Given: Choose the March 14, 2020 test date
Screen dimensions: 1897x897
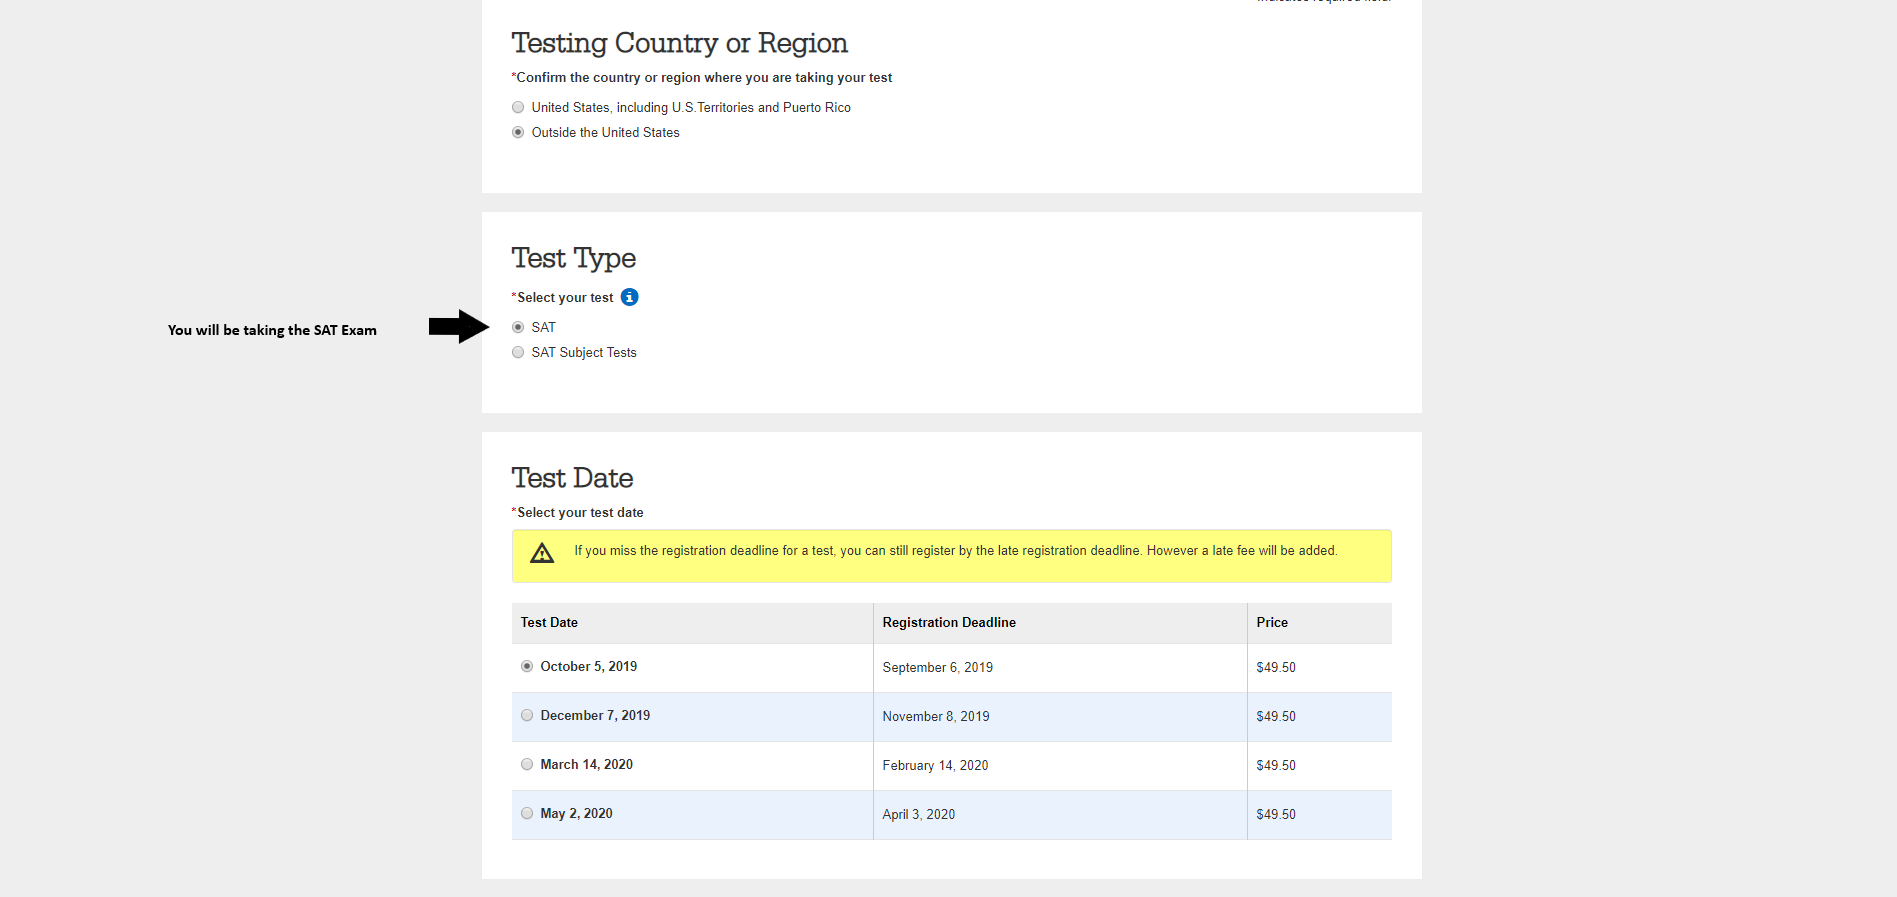Looking at the screenshot, I should tap(527, 764).
